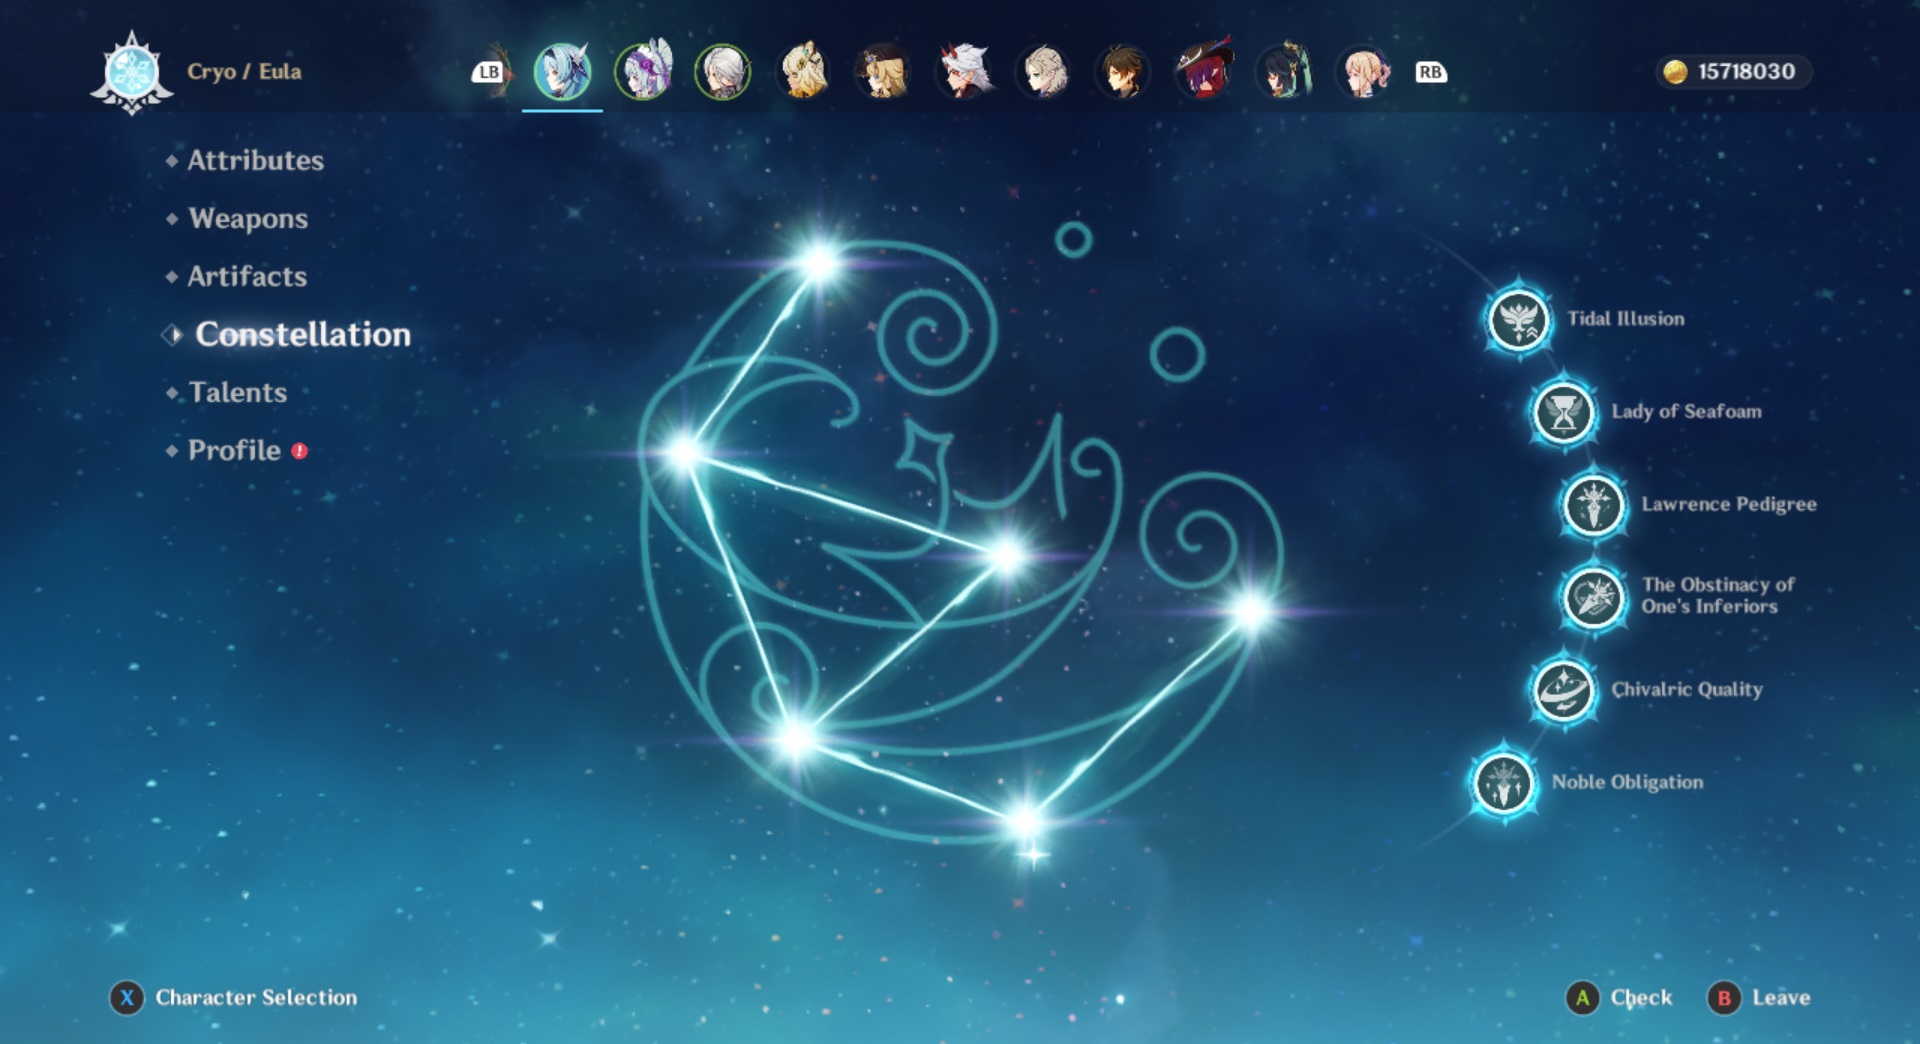Click the RB next-character button
The height and width of the screenshot is (1044, 1920).
[x=1431, y=72]
